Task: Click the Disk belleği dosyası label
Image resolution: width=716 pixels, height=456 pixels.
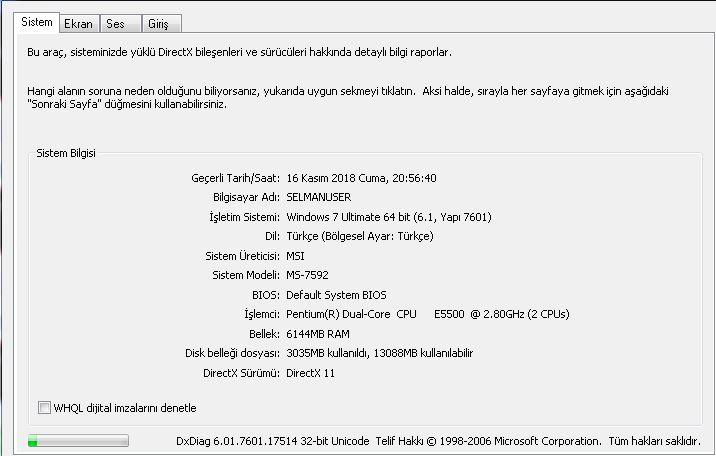Action: [x=232, y=353]
